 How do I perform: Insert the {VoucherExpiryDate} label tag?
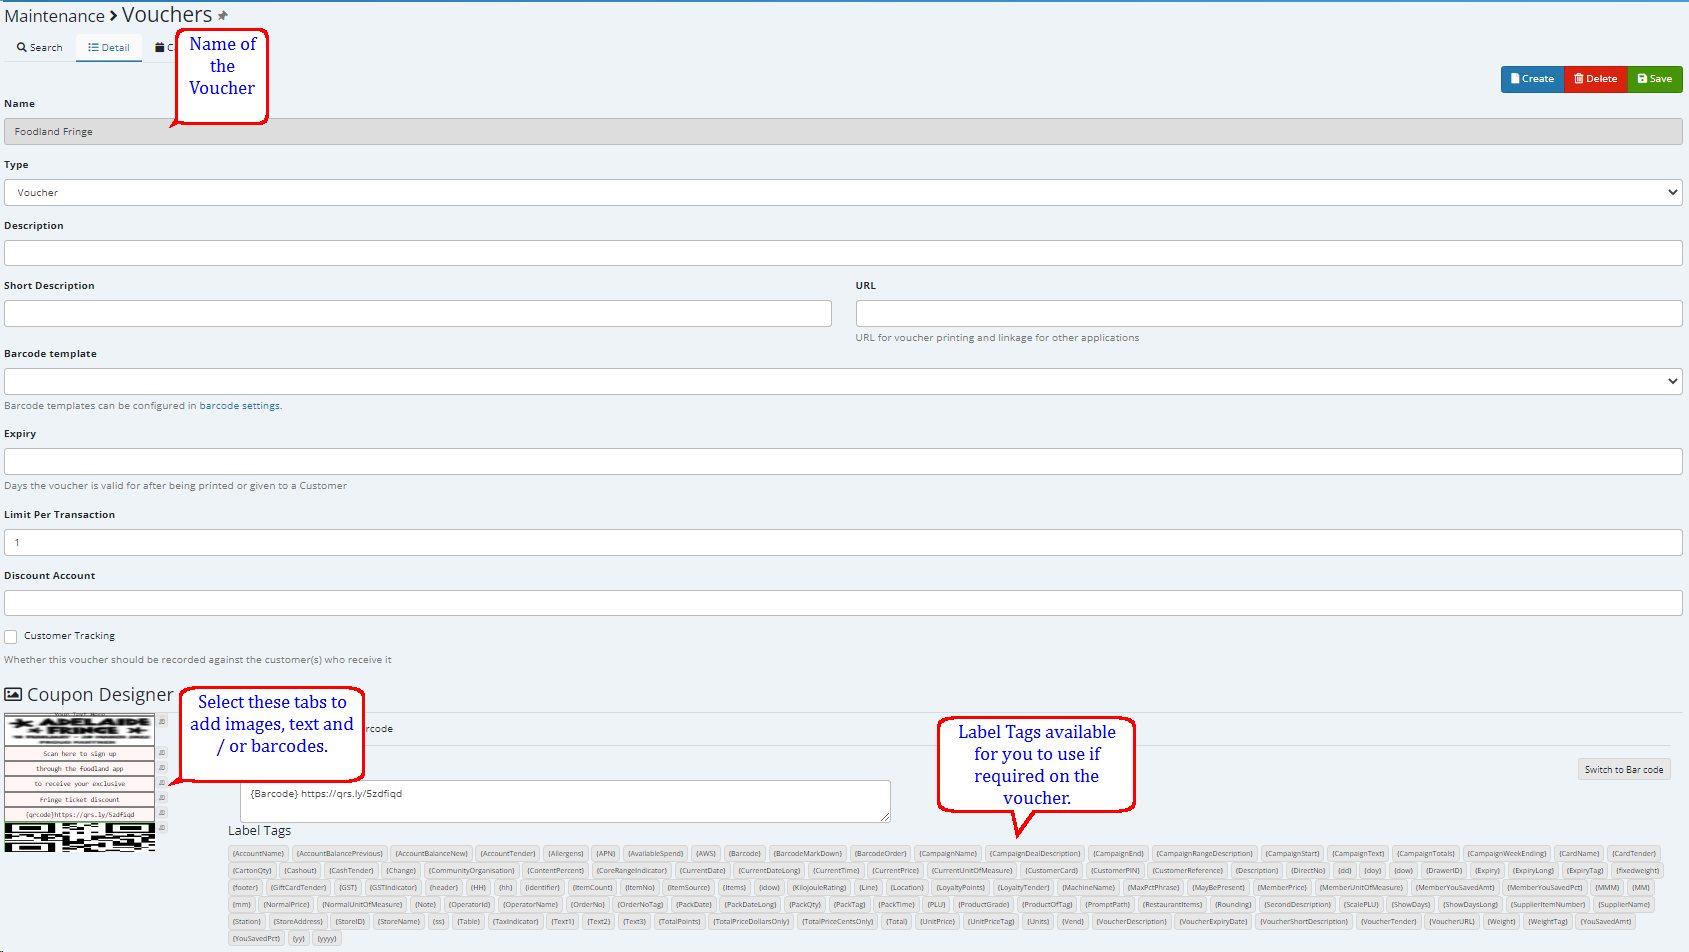(x=1213, y=921)
